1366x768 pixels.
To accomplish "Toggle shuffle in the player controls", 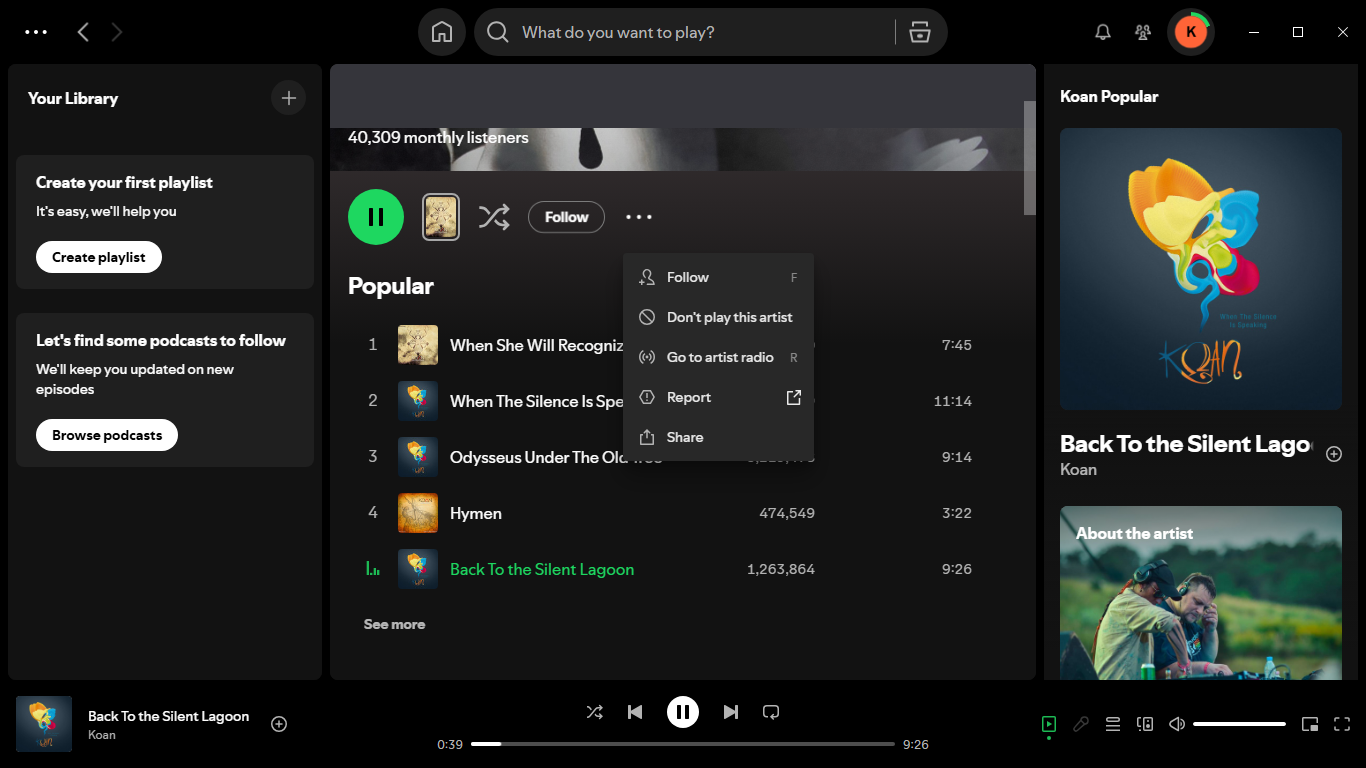I will click(x=594, y=712).
